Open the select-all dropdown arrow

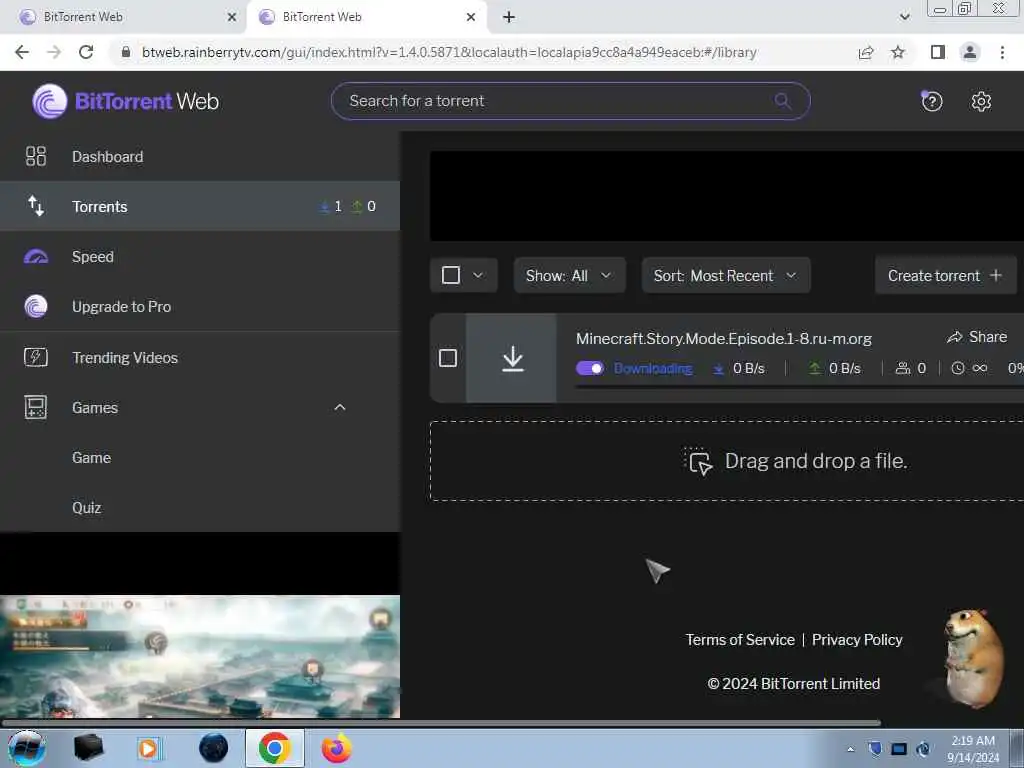(x=478, y=275)
